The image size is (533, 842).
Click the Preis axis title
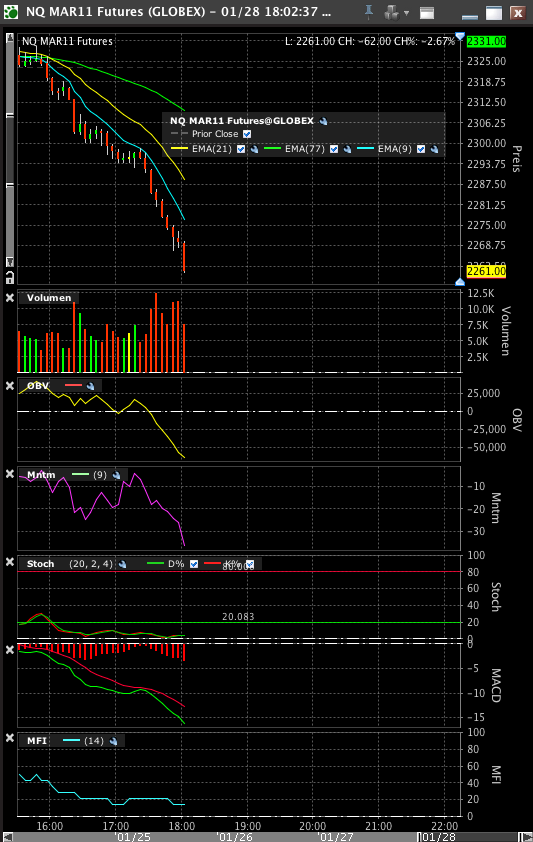coord(516,159)
